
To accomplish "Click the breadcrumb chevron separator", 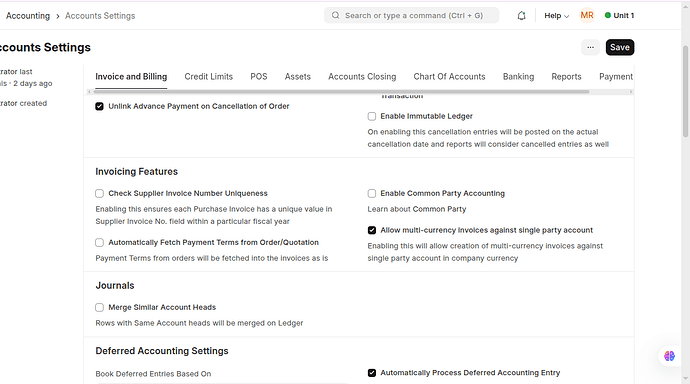I will point(58,16).
